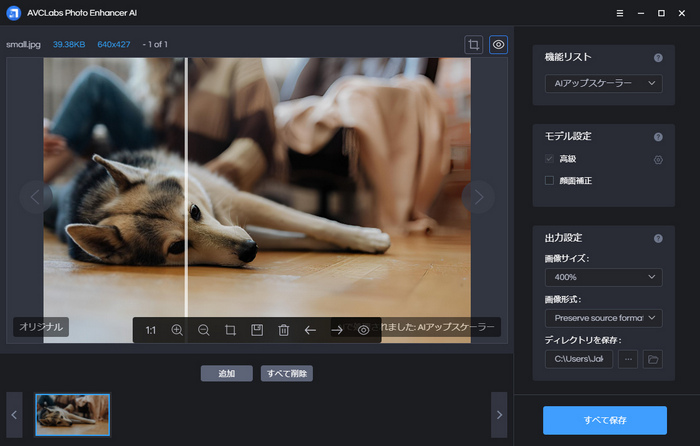Click the すべて保存 button

605,420
